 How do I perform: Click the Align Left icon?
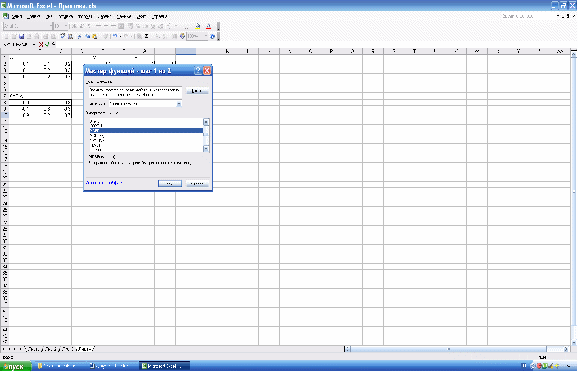pyautogui.click(x=98, y=26)
